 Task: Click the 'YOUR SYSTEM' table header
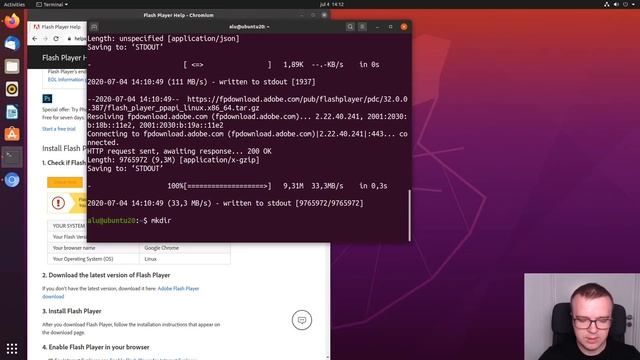click(x=69, y=226)
